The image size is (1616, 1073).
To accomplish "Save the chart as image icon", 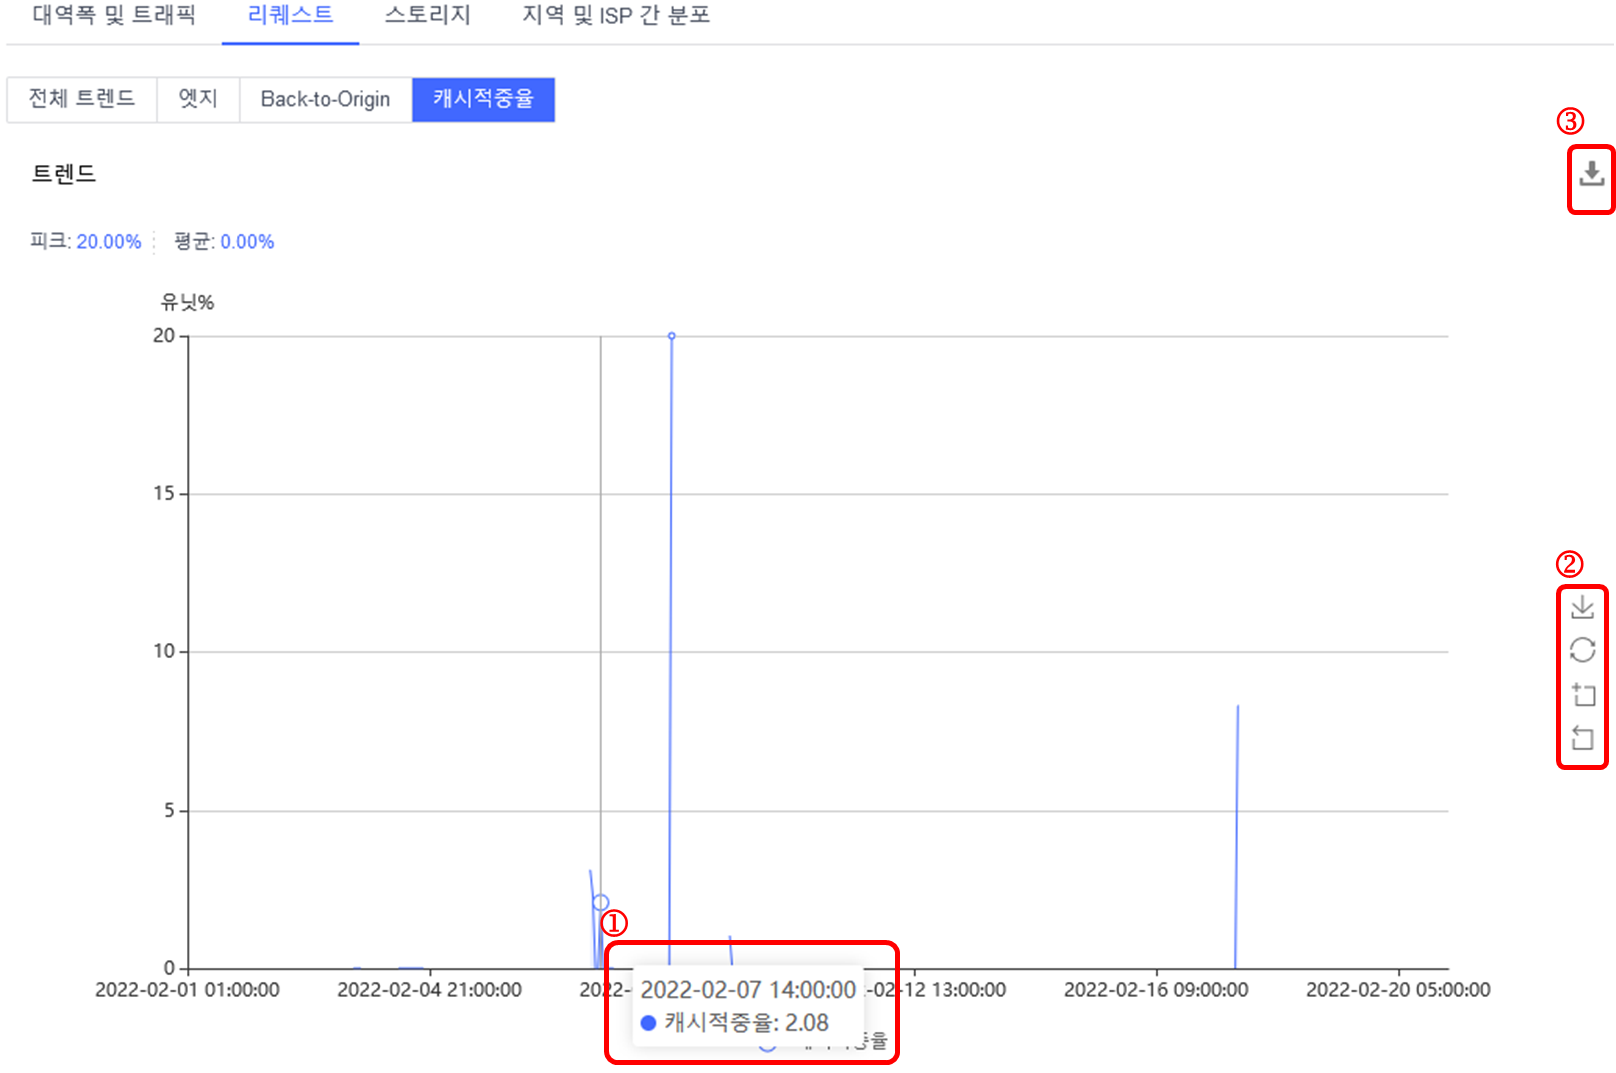I will click(x=1582, y=607).
